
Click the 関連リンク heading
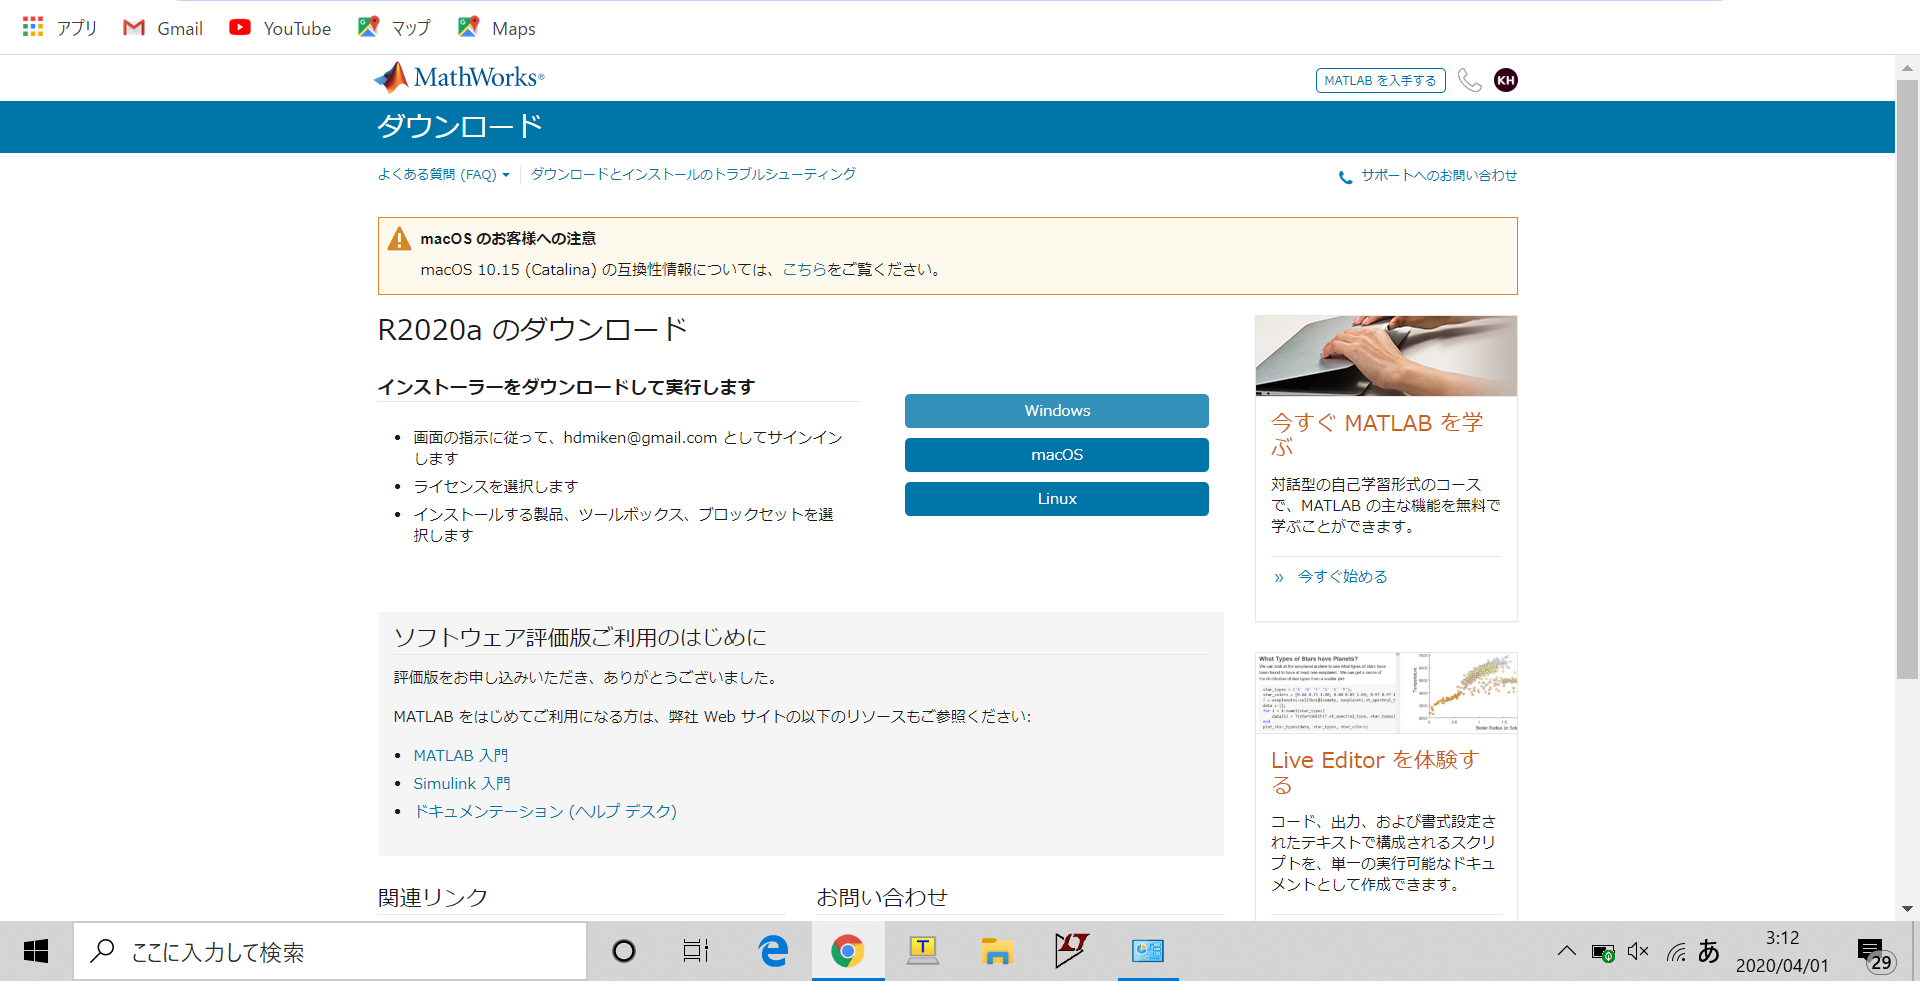click(433, 898)
